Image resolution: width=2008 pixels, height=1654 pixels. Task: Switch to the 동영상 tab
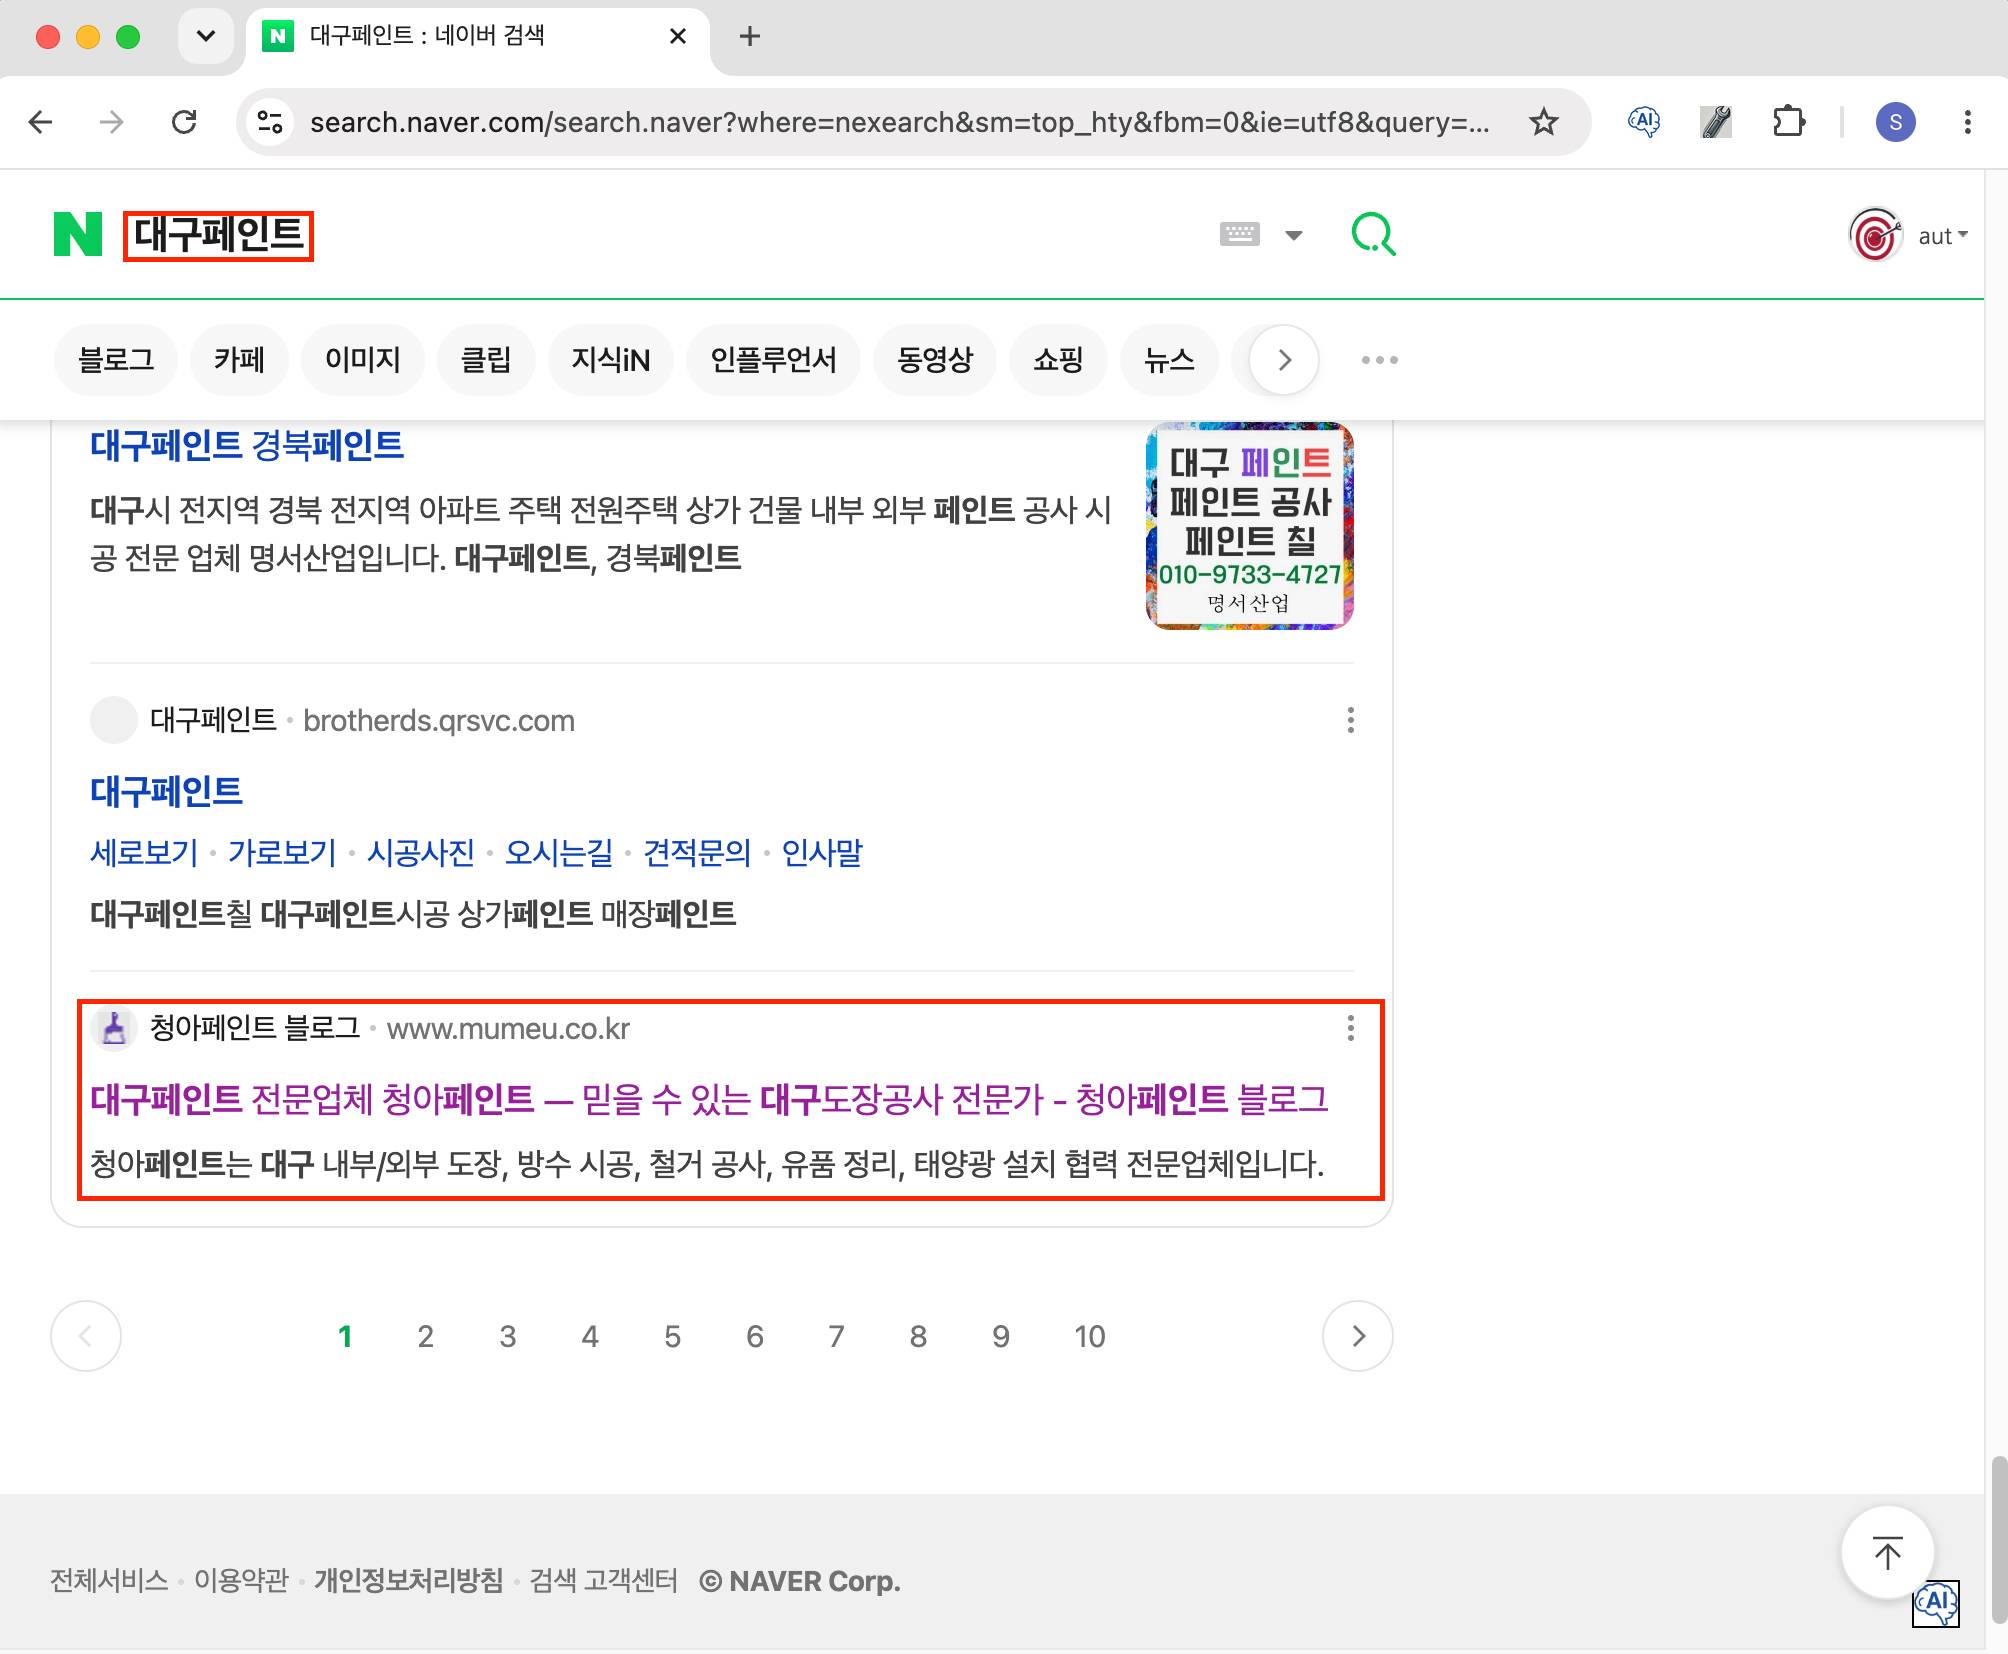click(x=934, y=360)
